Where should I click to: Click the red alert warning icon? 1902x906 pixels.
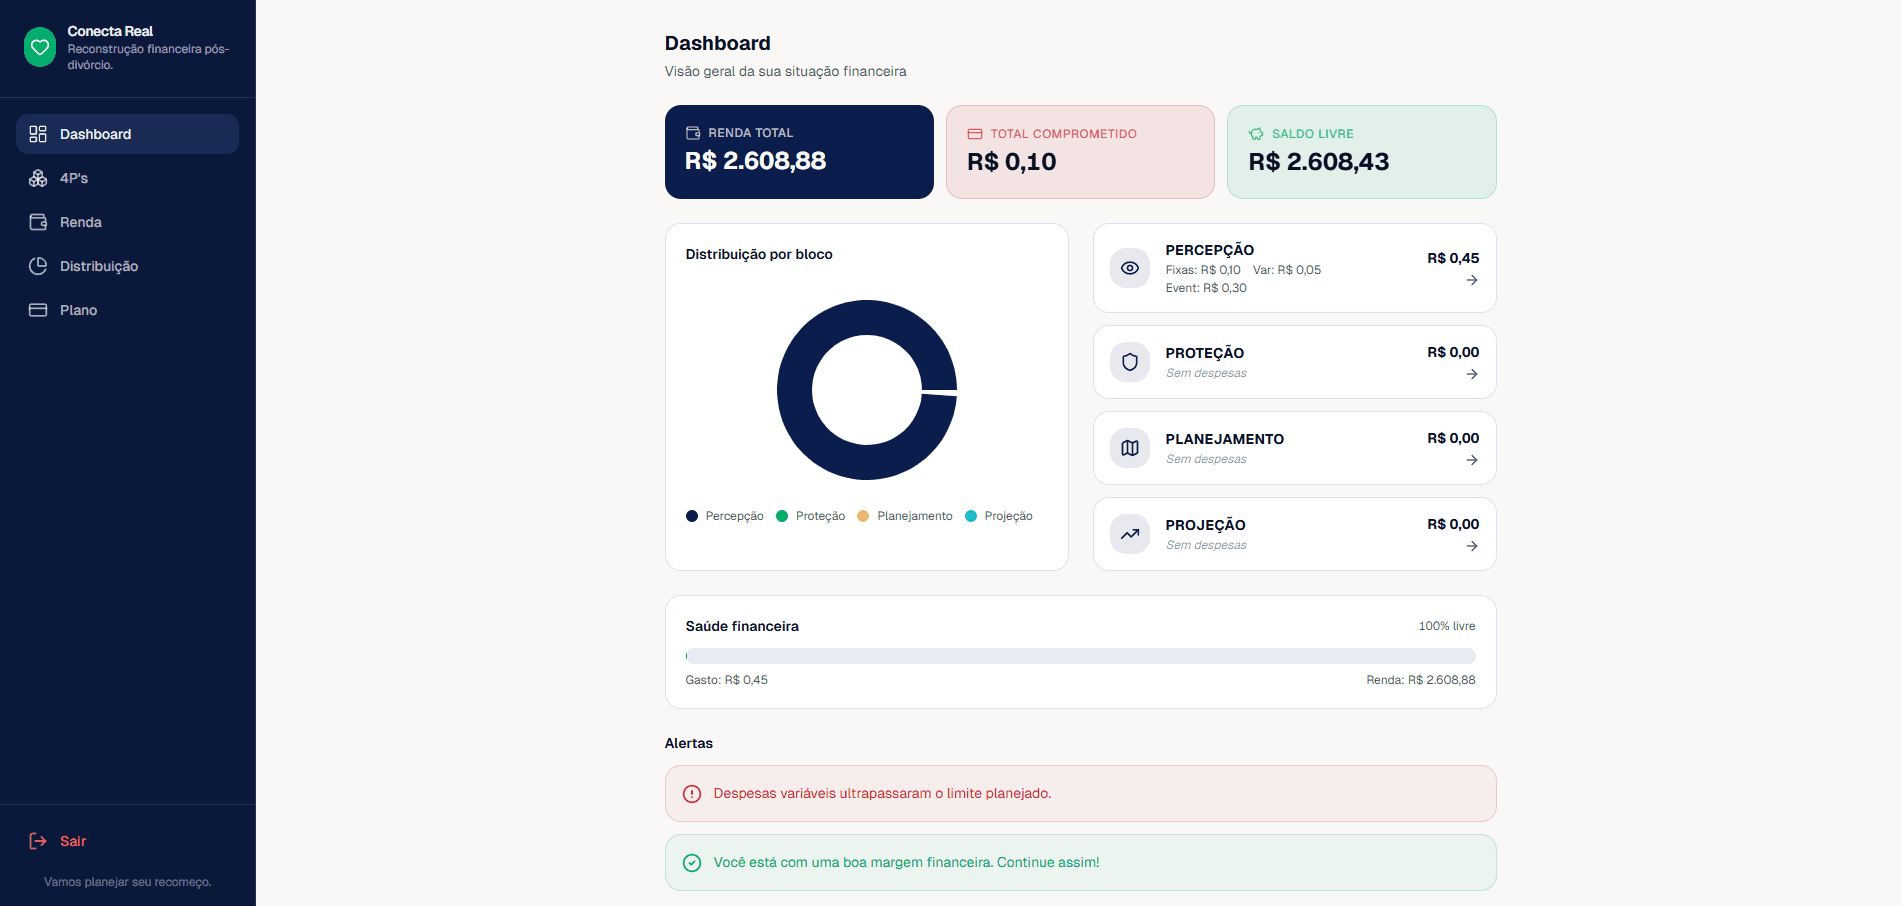pos(692,794)
